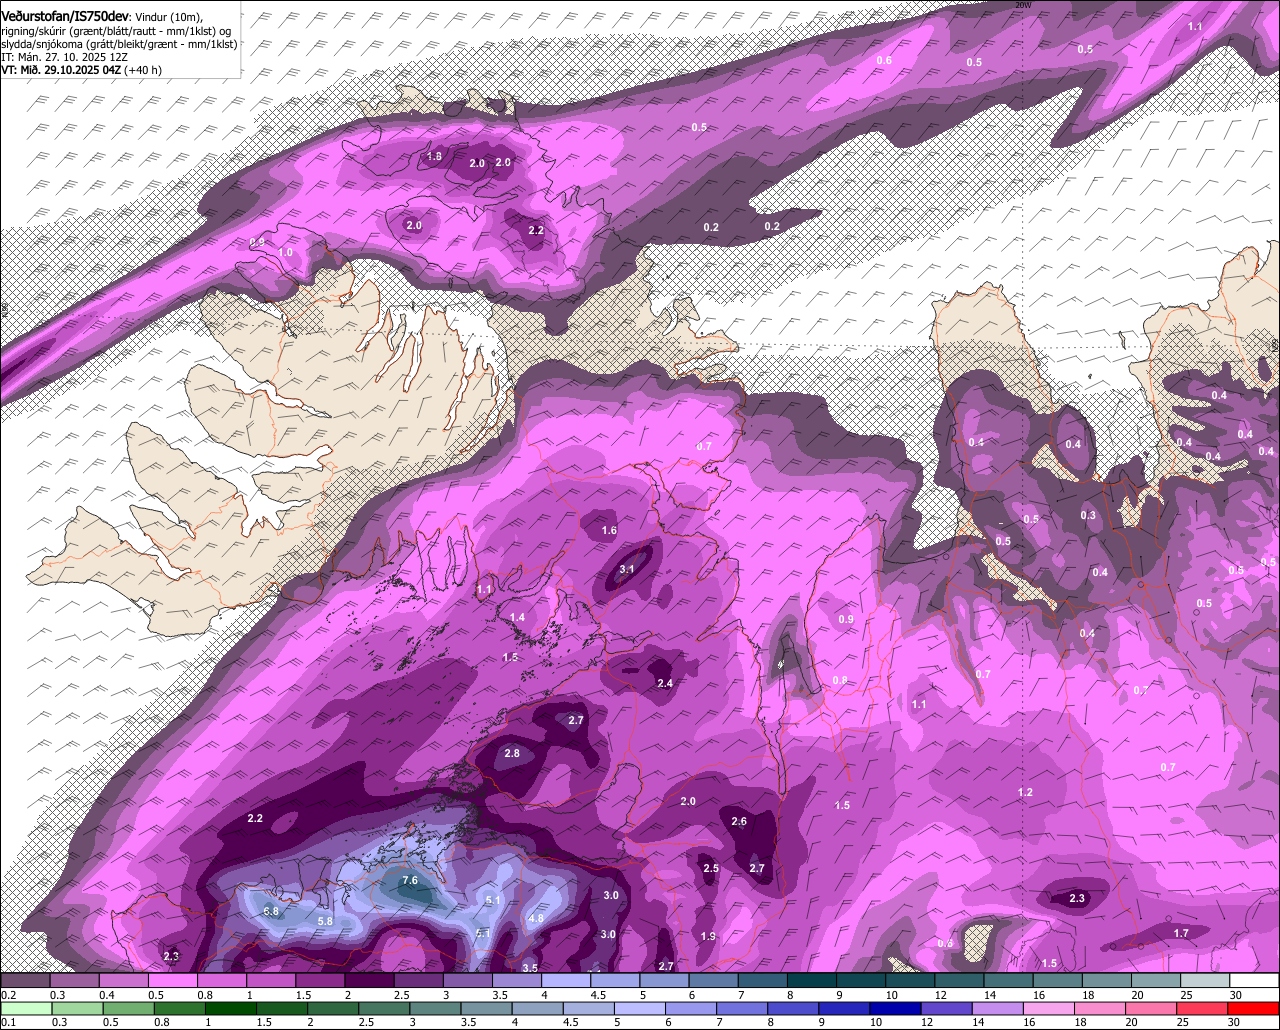The width and height of the screenshot is (1280, 1030).
Task: Click the 1.0 value in the northwest band
Action: point(286,253)
